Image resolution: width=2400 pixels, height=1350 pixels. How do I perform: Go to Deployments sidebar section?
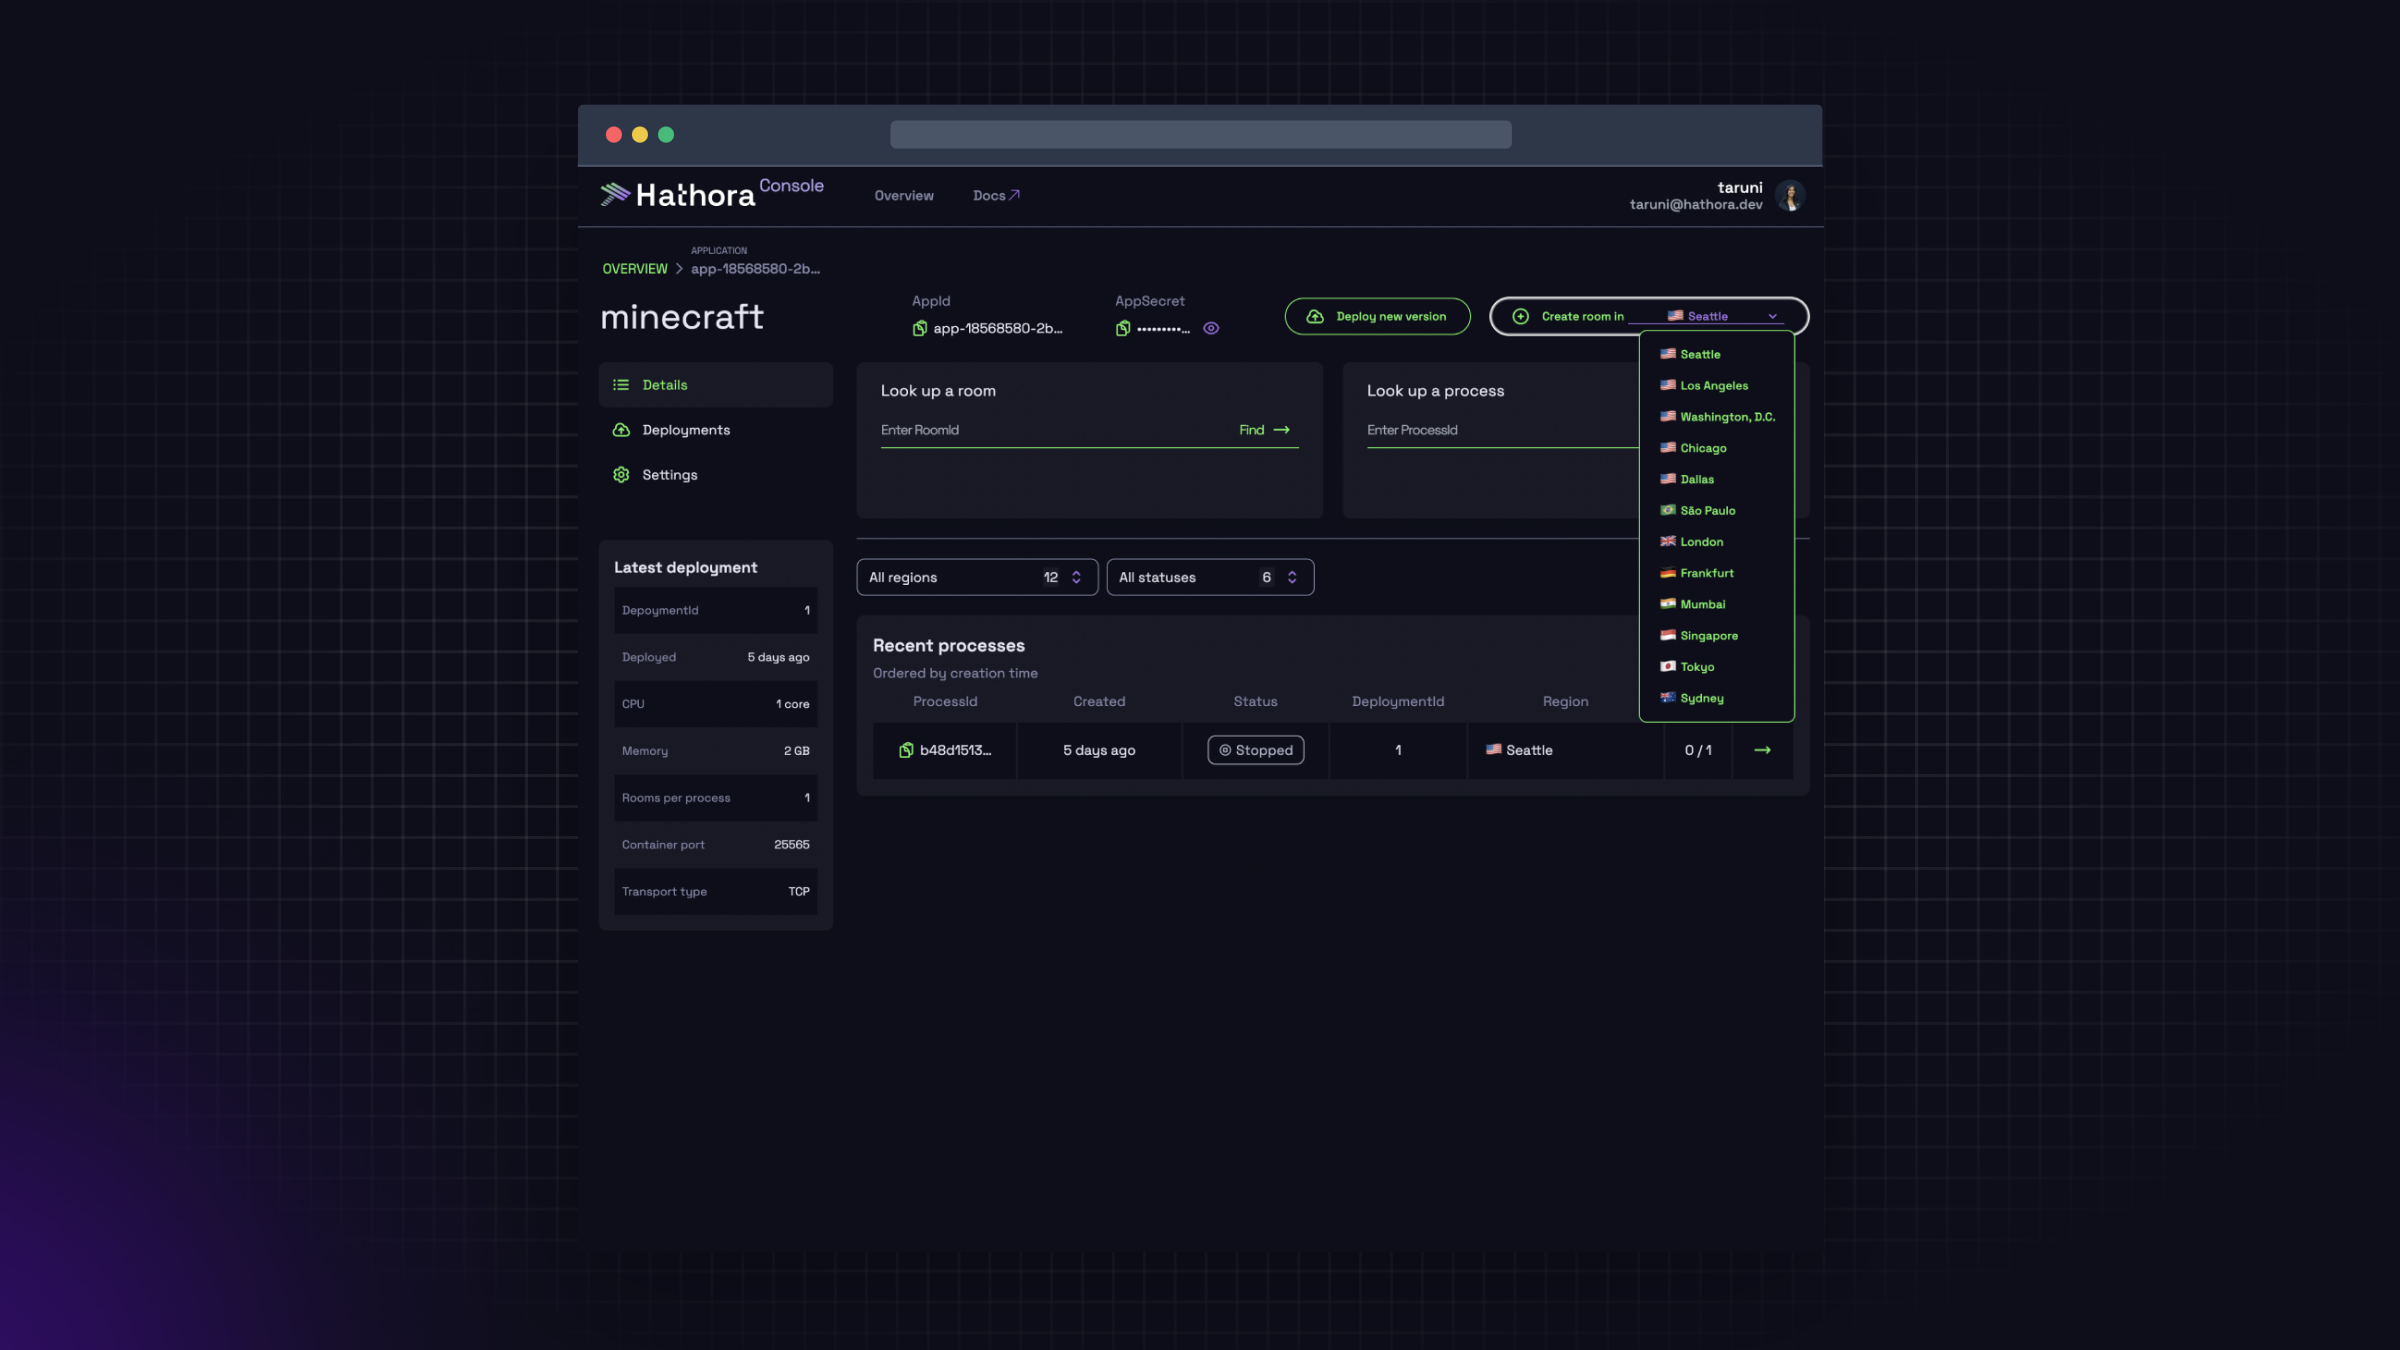[x=716, y=430]
